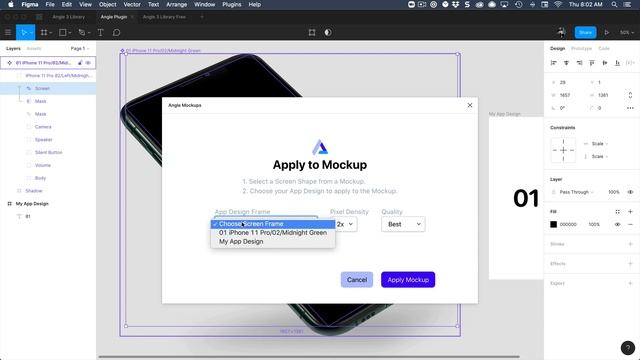640x360 pixels.
Task: Open the fill style grid icon
Action: click(x=618, y=211)
